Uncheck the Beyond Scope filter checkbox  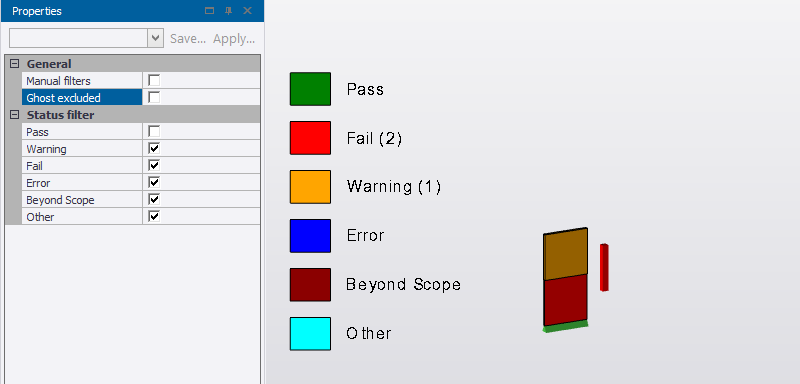pos(154,199)
